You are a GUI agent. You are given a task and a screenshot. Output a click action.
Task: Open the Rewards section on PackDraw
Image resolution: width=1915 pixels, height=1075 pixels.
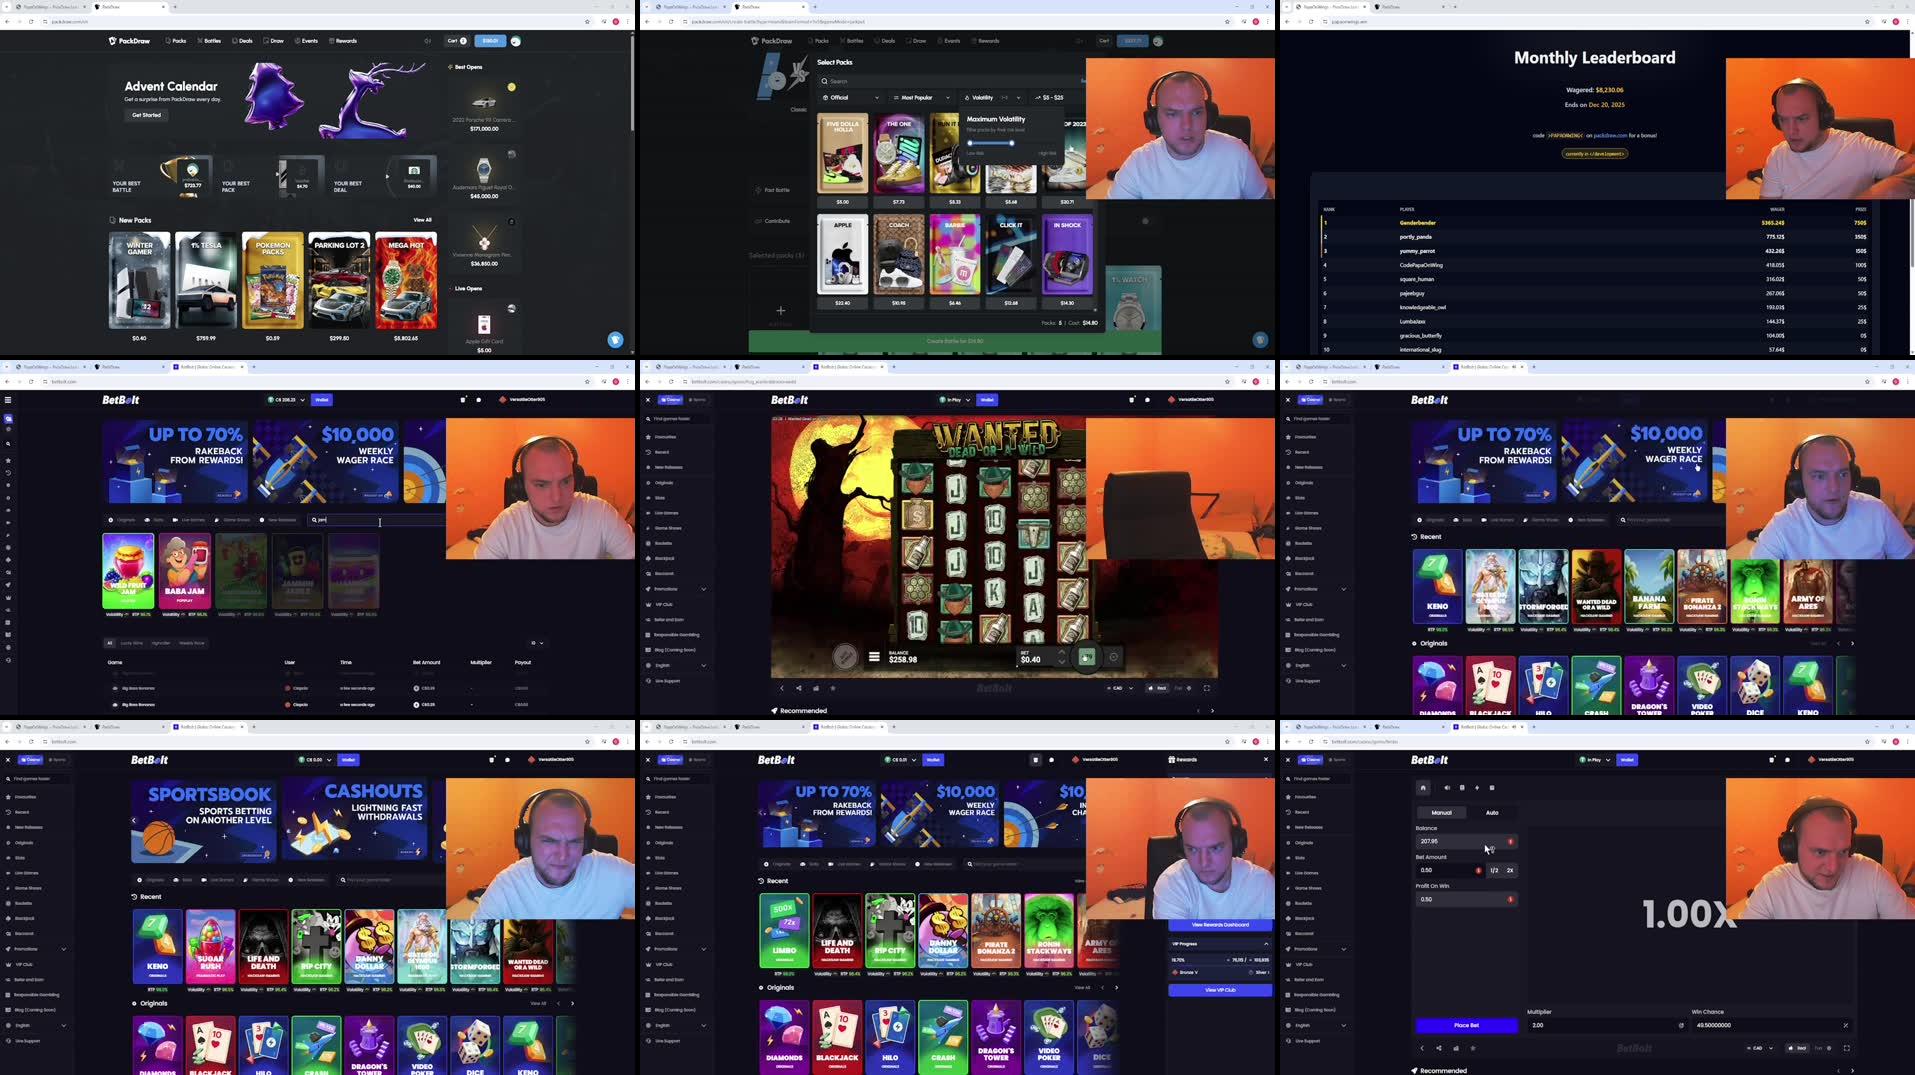coord(343,41)
